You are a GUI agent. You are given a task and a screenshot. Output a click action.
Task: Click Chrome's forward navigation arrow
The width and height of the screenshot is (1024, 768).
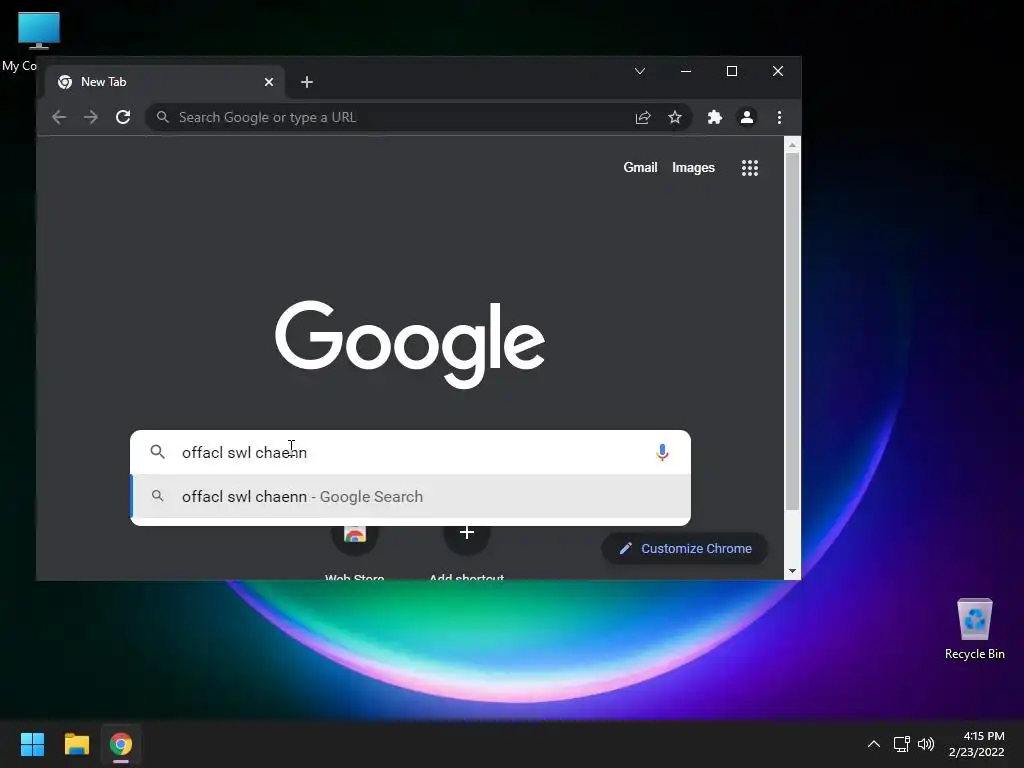91,118
